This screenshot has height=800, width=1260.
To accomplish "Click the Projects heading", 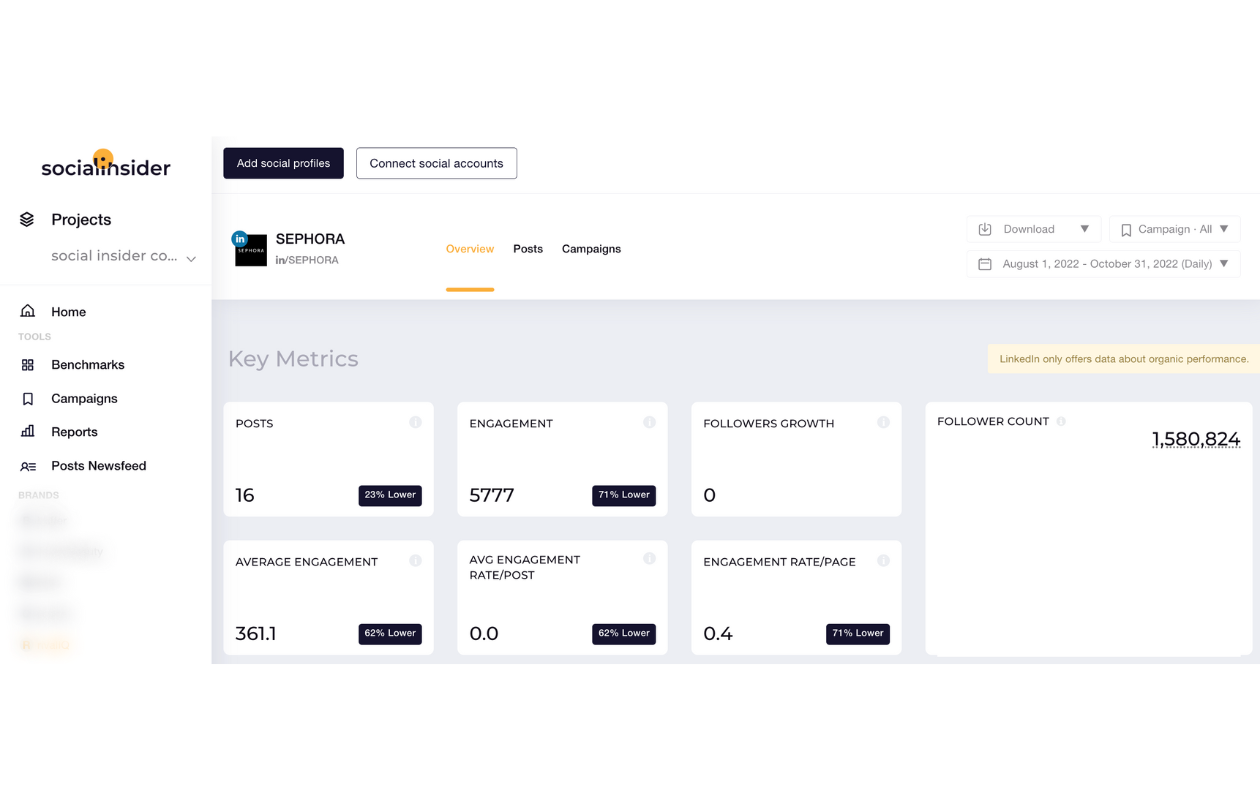I will click(x=81, y=220).
